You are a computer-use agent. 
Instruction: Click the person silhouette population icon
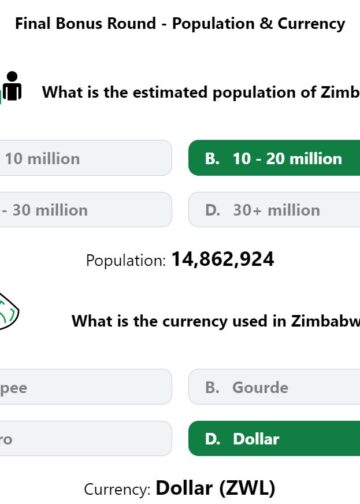pos(12,86)
